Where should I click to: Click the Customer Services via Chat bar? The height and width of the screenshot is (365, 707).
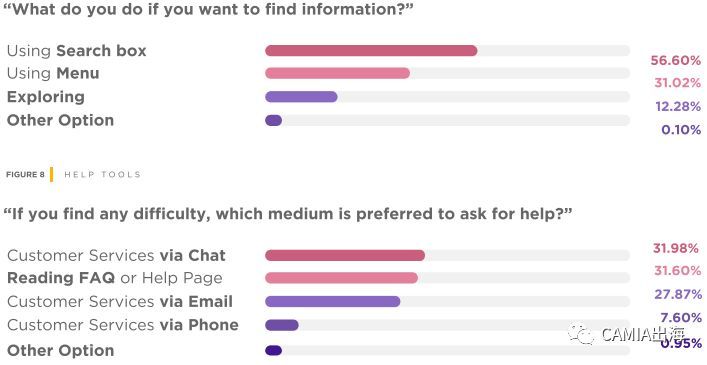coord(344,256)
